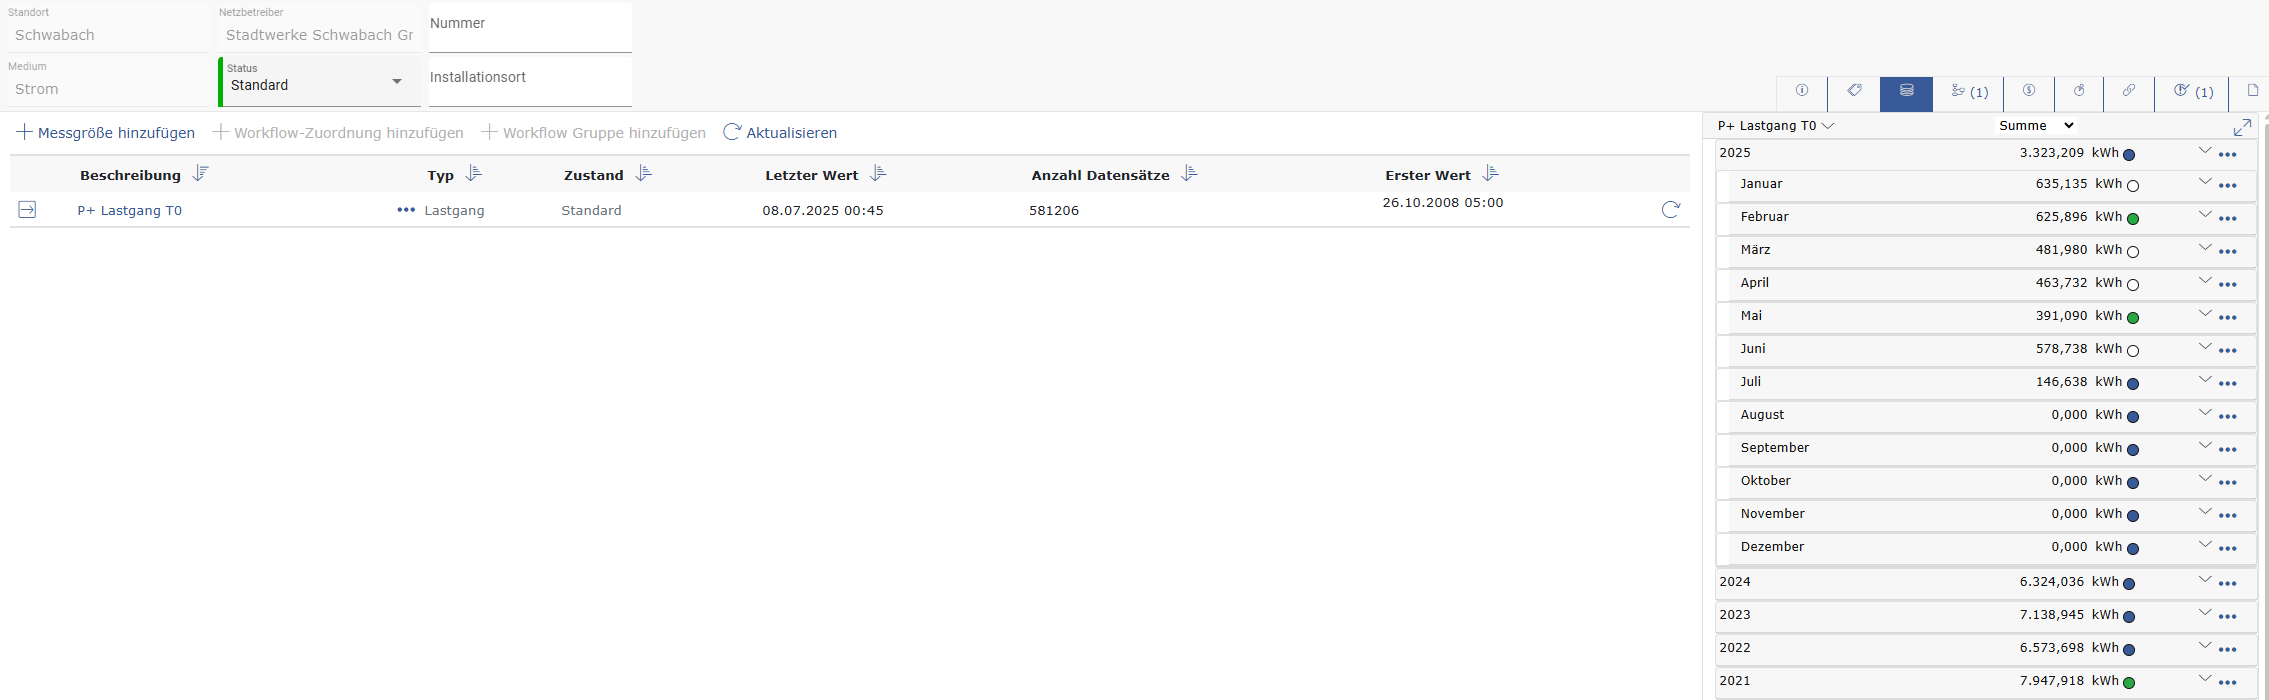Sort by Beschreibung column

point(200,174)
